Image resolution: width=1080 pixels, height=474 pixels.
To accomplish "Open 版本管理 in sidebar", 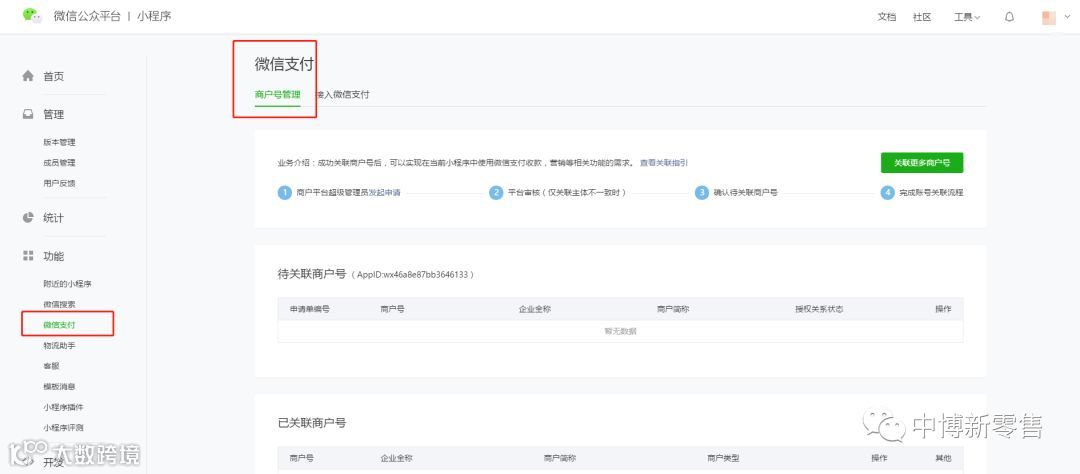I will [x=59, y=142].
